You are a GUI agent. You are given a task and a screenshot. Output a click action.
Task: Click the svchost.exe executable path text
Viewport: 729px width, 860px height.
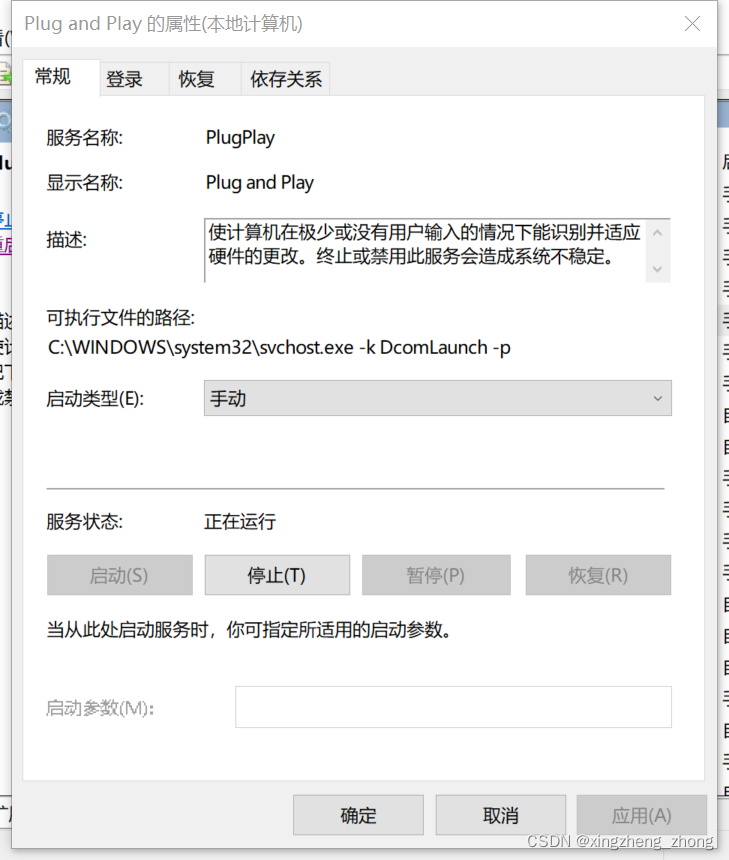[279, 348]
